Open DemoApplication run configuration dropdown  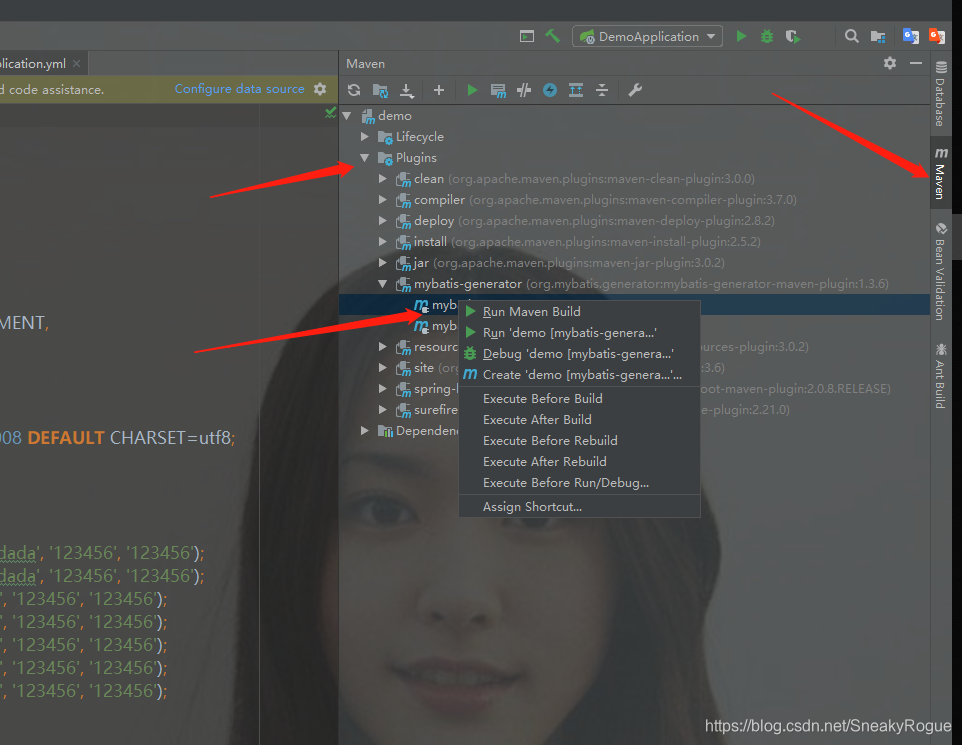click(647, 36)
